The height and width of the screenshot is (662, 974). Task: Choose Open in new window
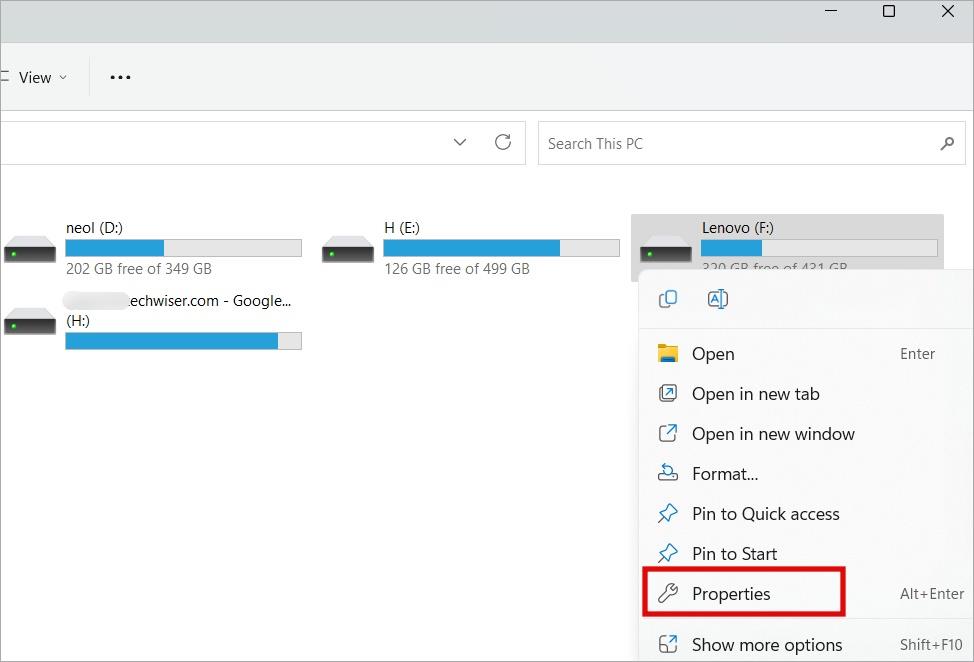[804, 433]
